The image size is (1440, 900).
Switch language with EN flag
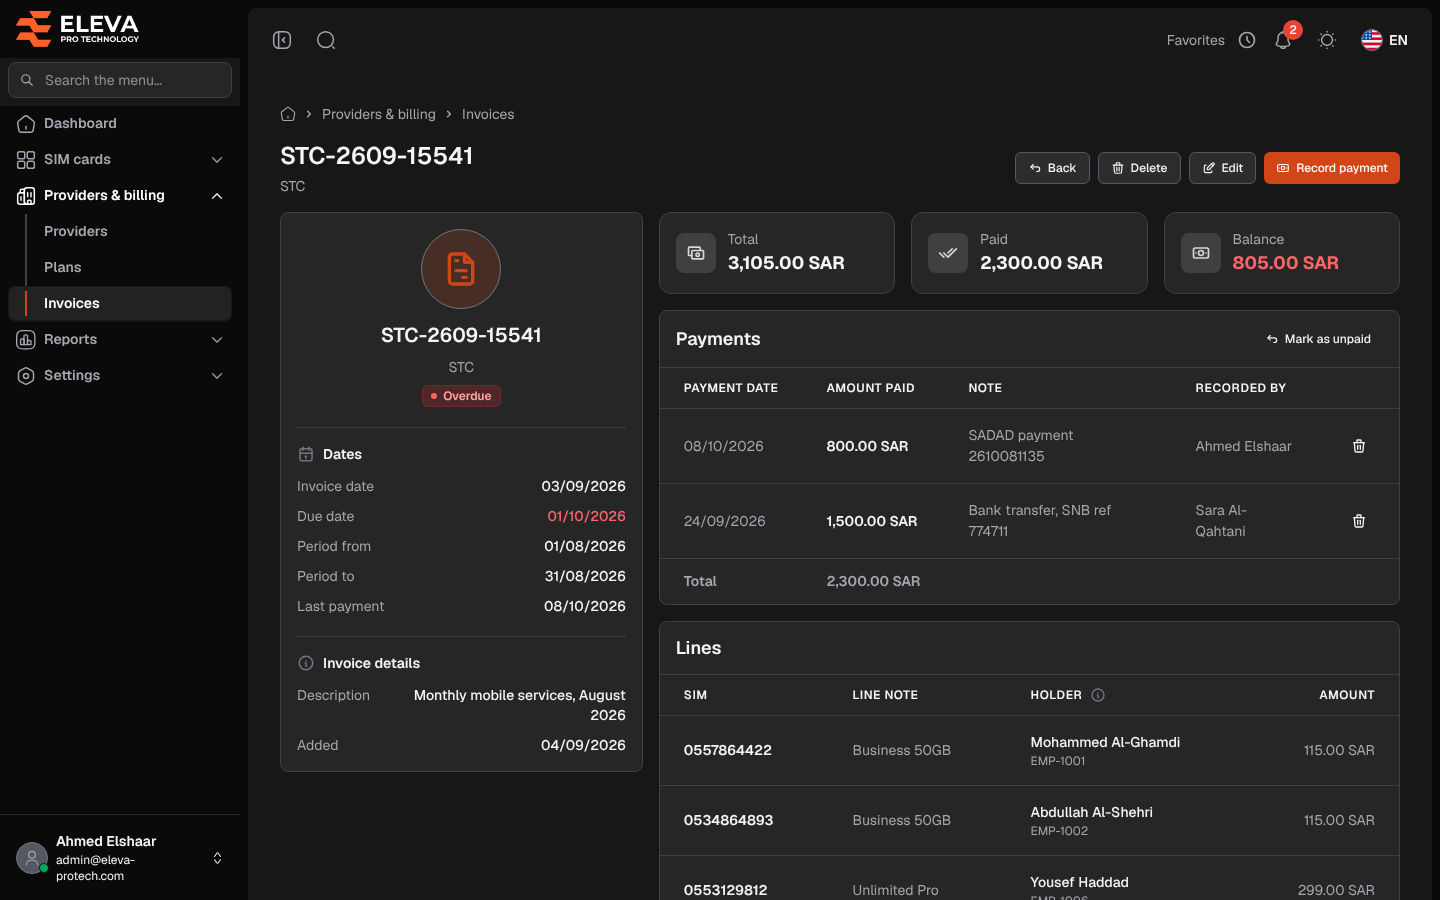click(1384, 40)
